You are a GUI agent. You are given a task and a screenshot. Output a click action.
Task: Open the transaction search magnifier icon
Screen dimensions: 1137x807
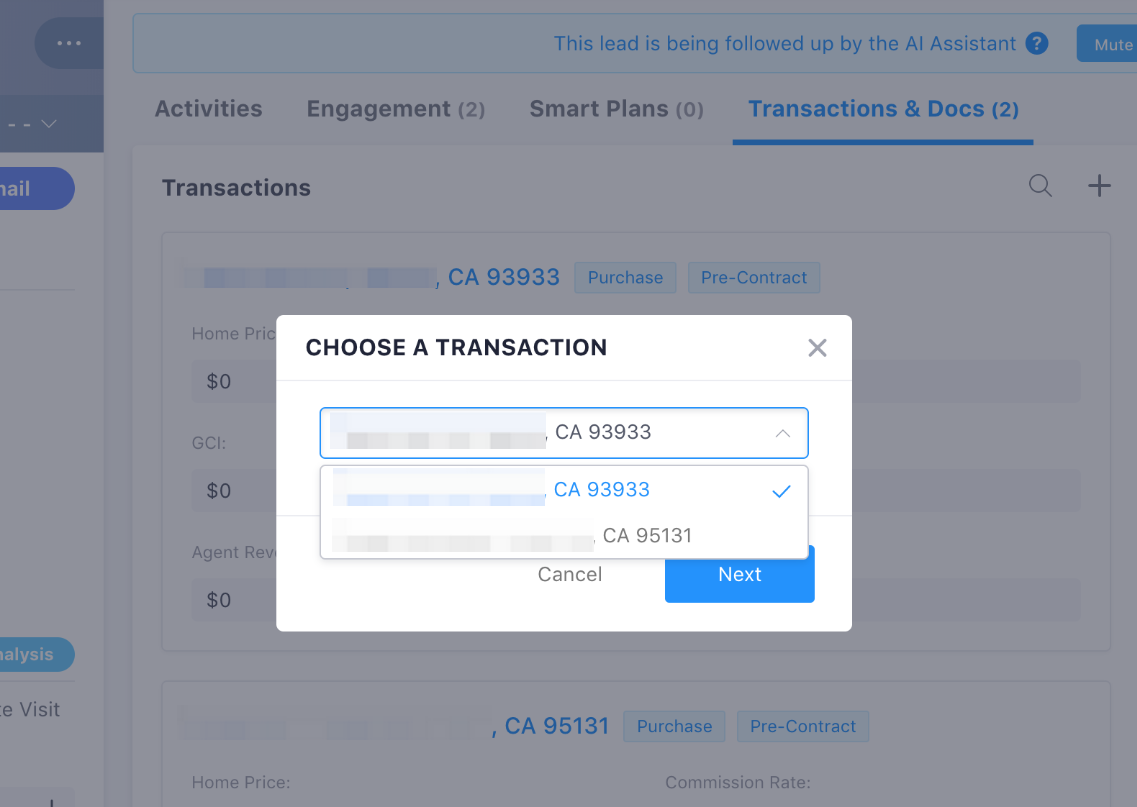click(x=1040, y=186)
